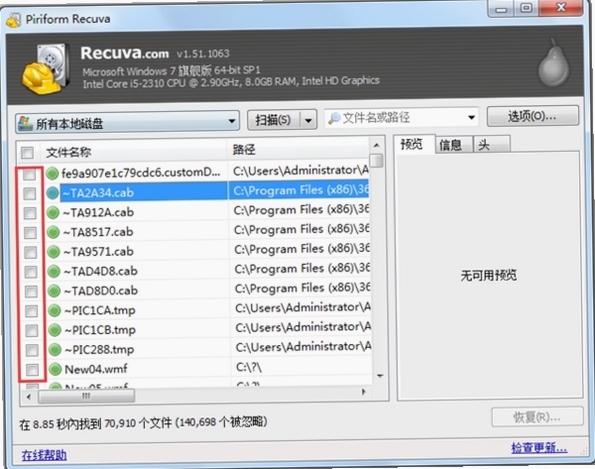Click the horizontal scrollbar thumb of file list

coord(86,396)
